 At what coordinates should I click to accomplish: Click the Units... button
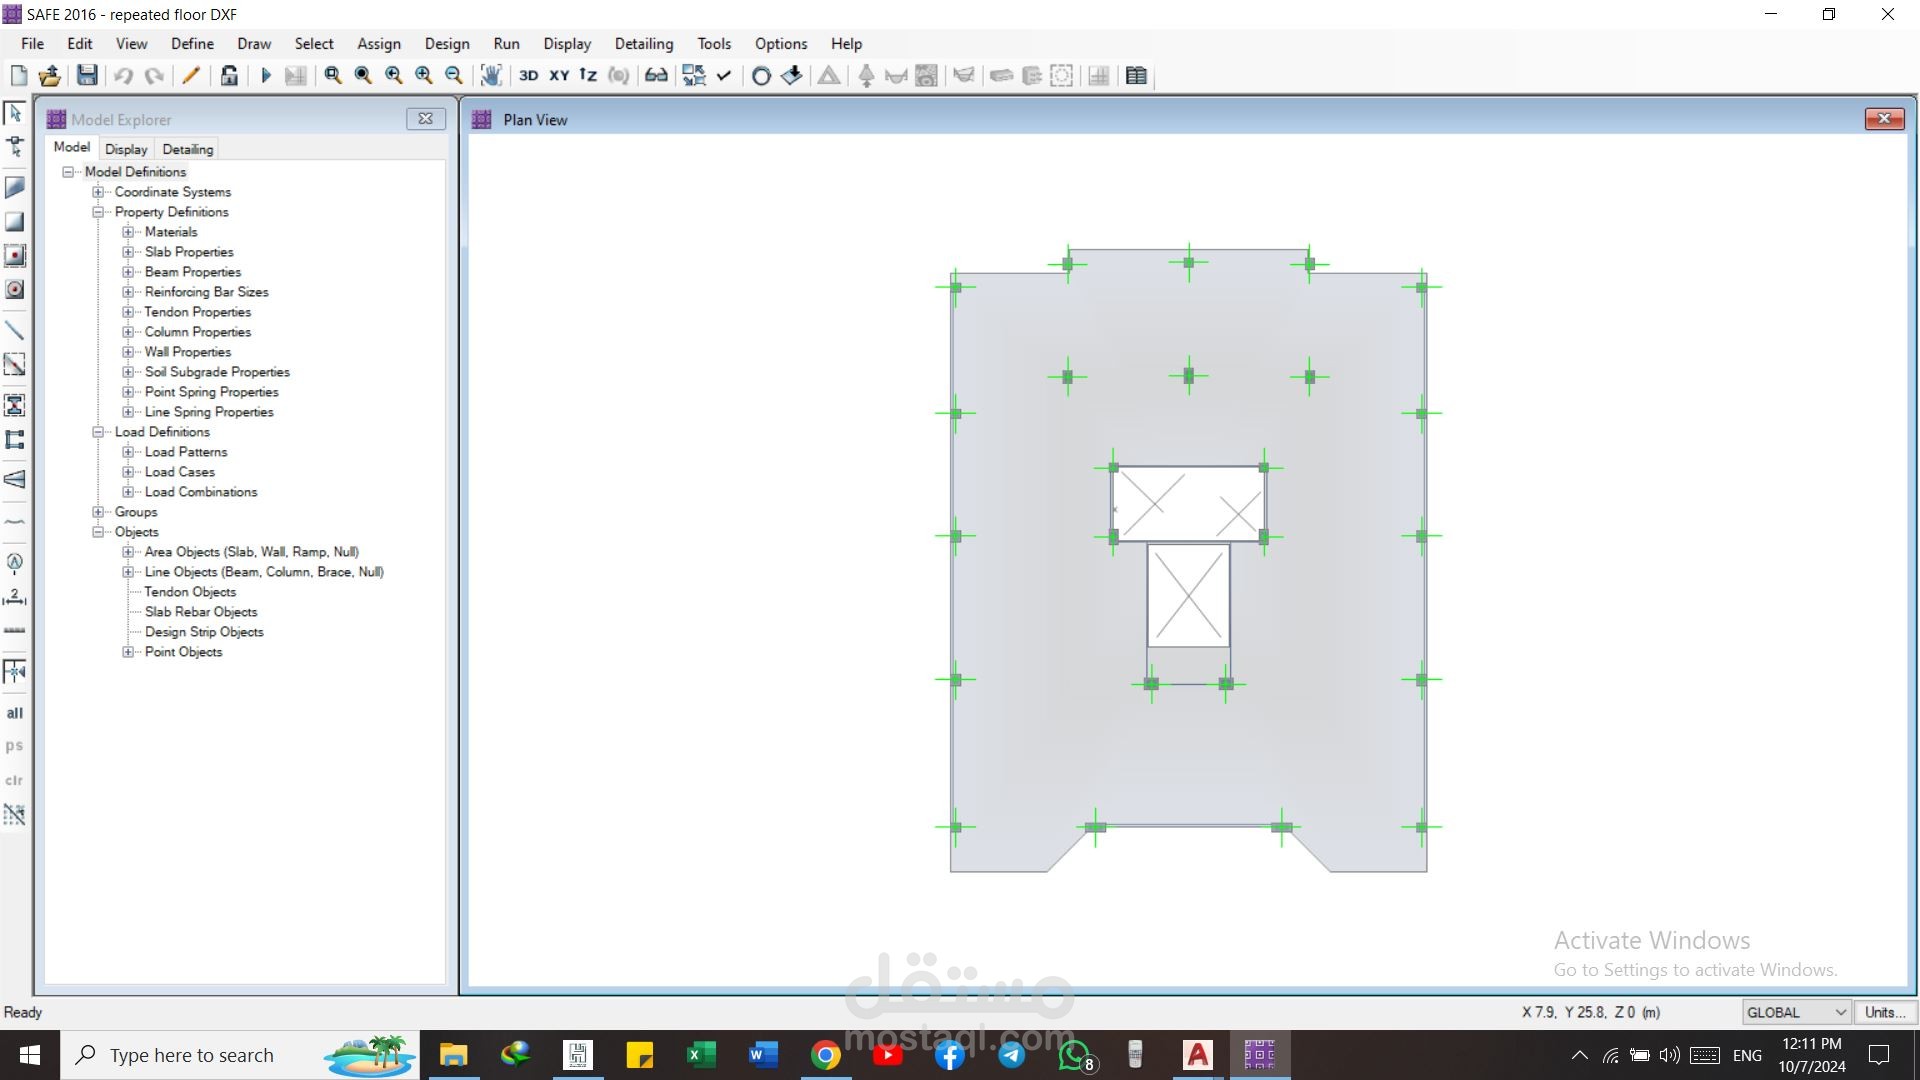click(1884, 1012)
